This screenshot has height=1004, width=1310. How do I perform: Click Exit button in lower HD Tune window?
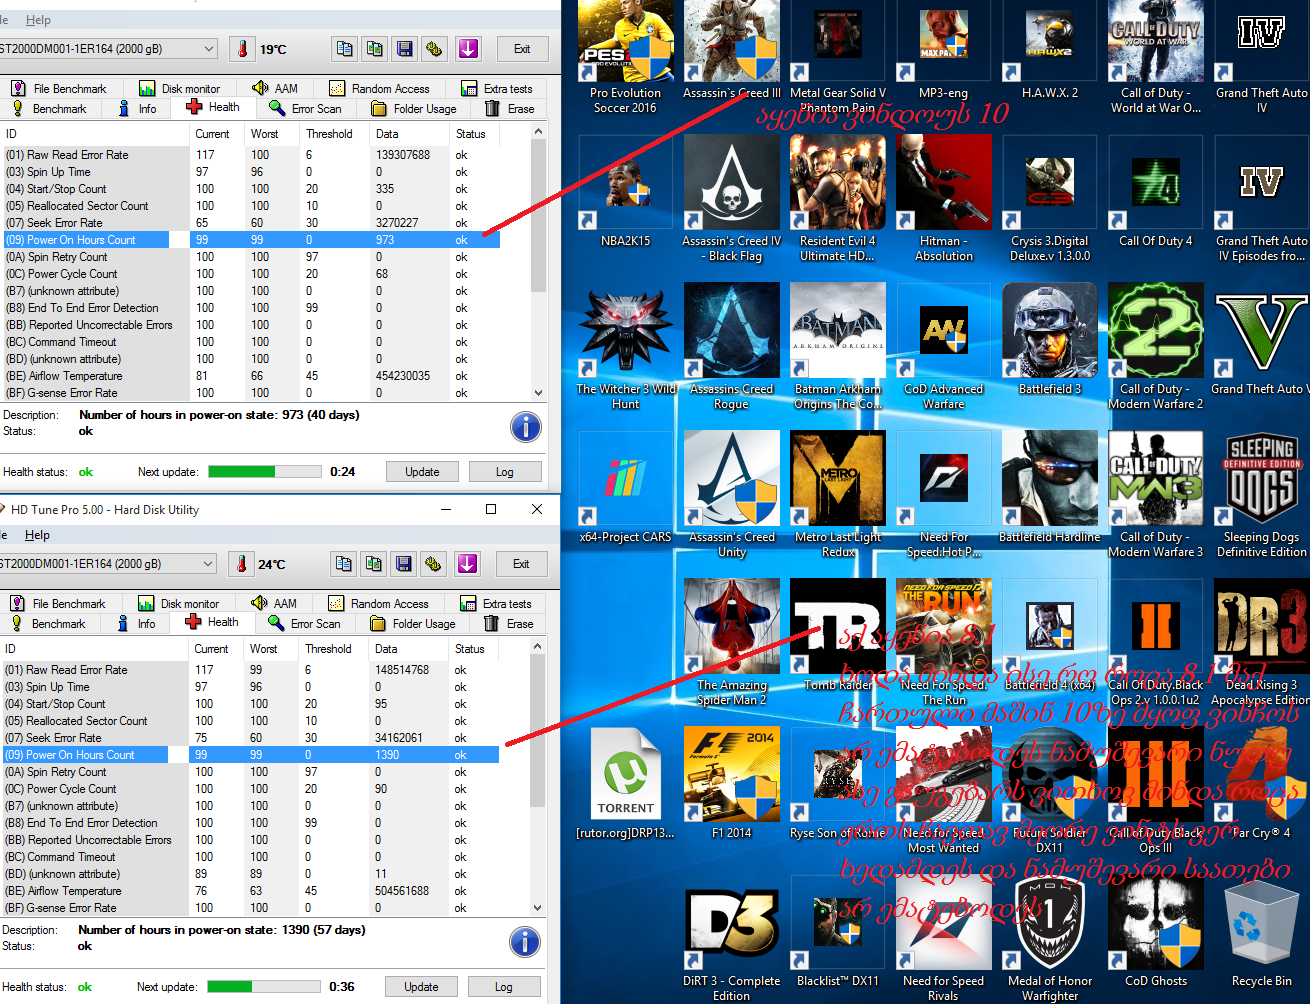coord(521,564)
